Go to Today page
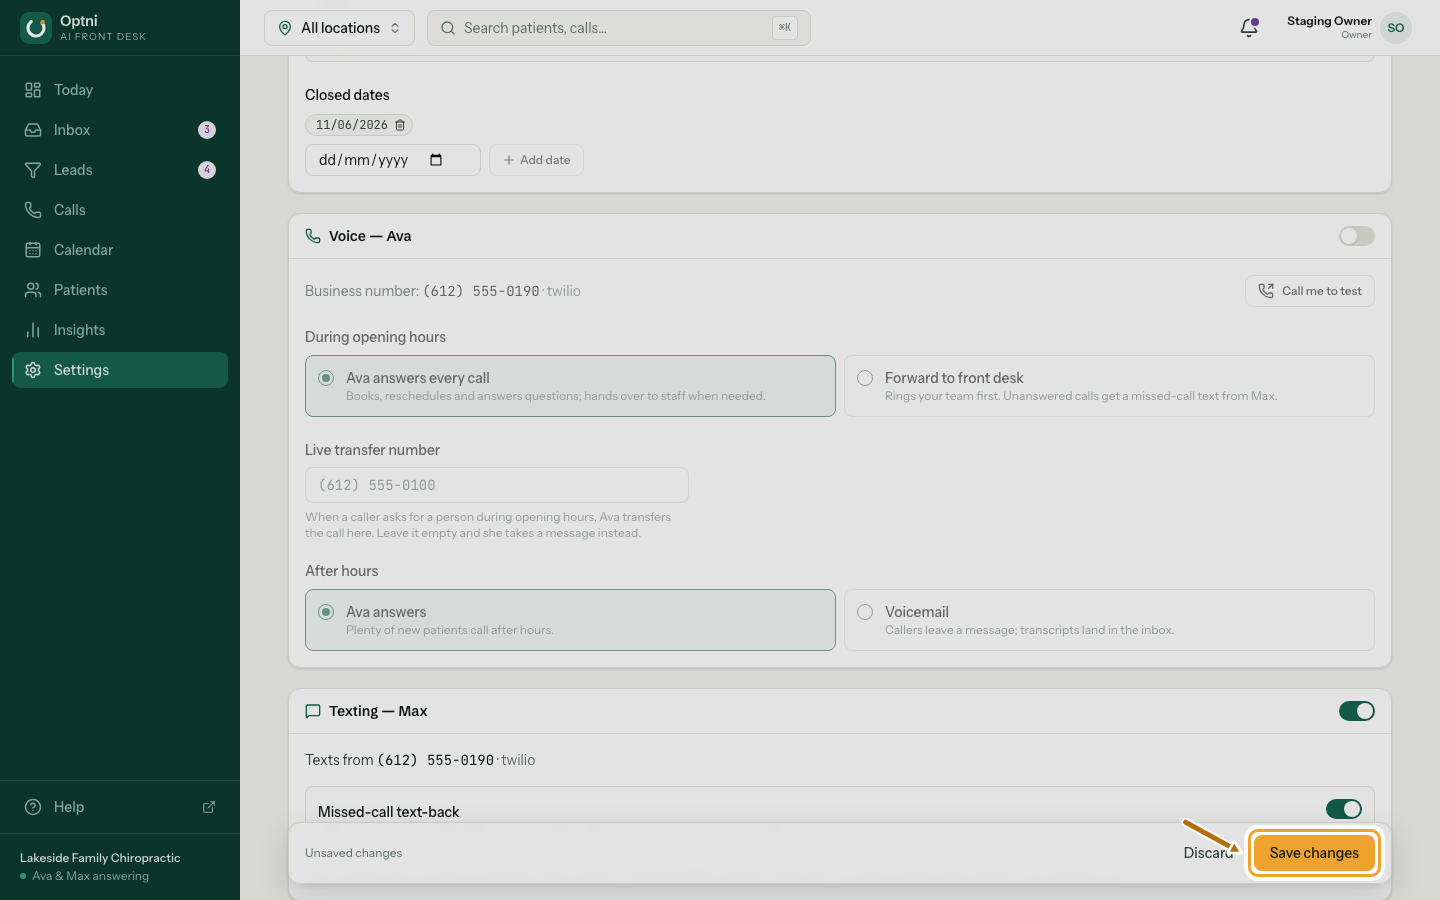This screenshot has height=900, width=1440. click(x=120, y=90)
